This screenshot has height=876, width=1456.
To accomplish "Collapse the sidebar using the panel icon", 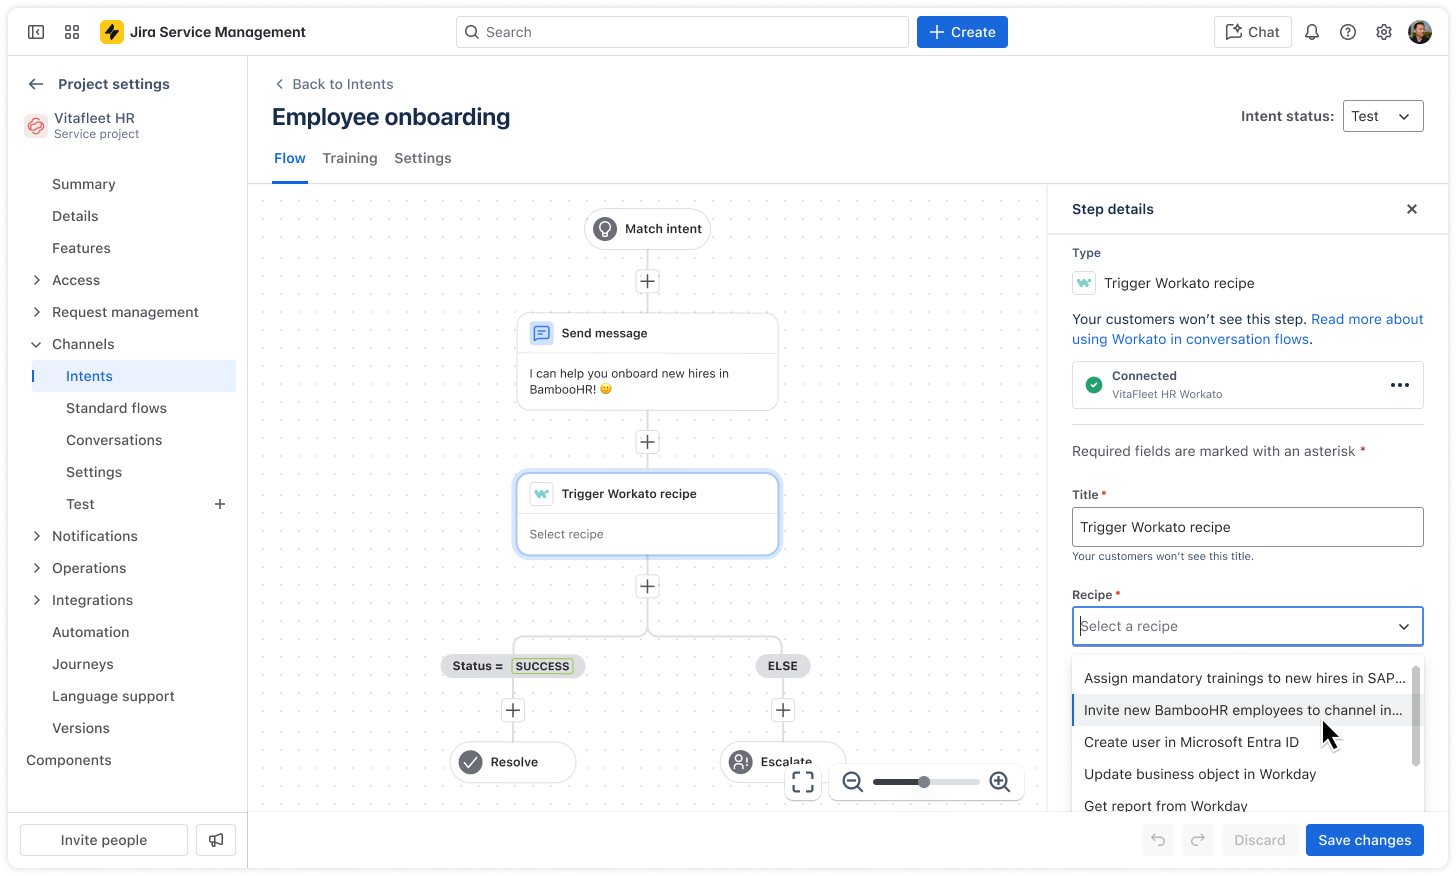I will point(36,31).
